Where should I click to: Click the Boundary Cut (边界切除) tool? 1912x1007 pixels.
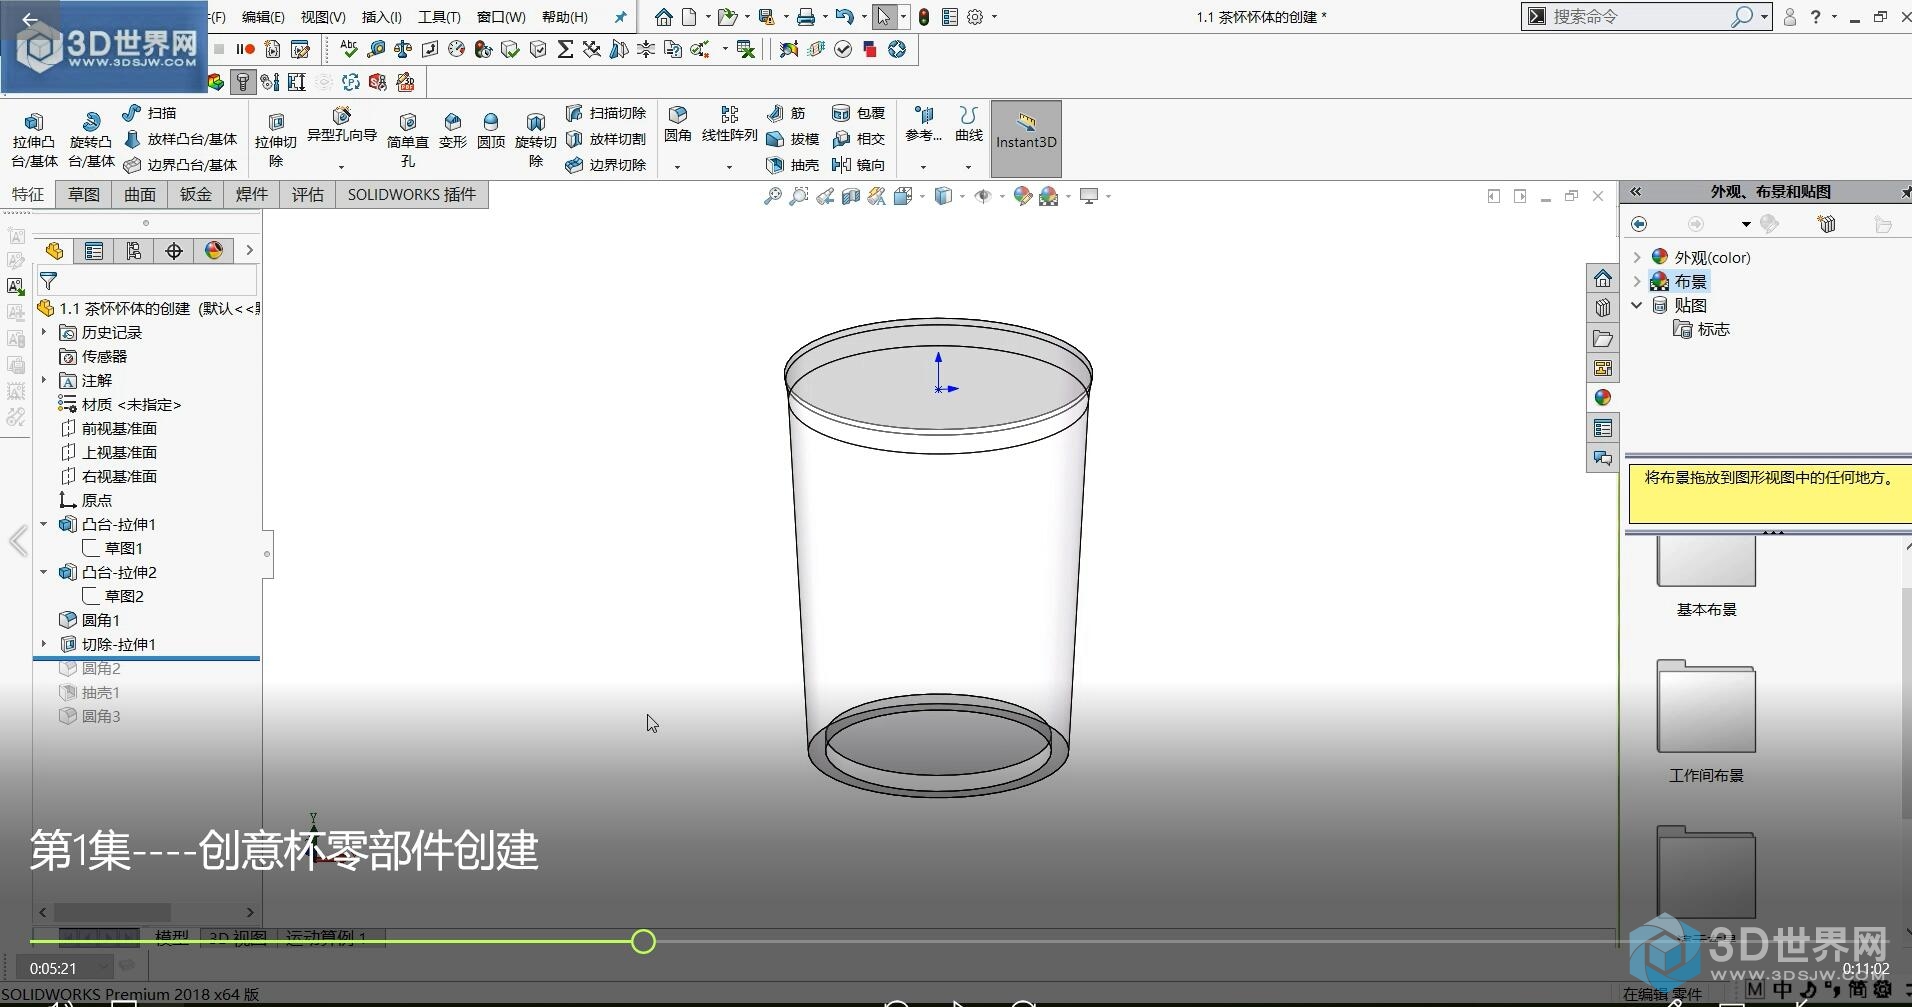click(606, 165)
